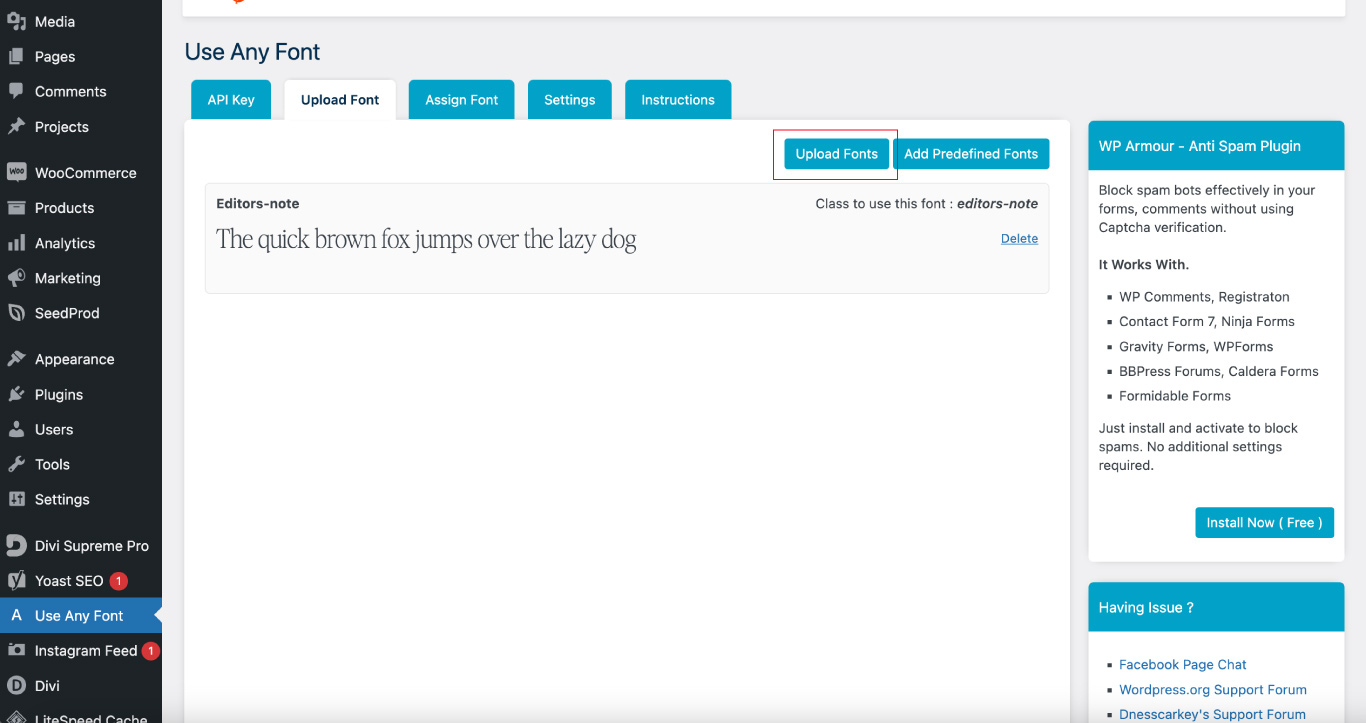
Task: Click the LiteSpeed Cache icon
Action: pos(16,717)
